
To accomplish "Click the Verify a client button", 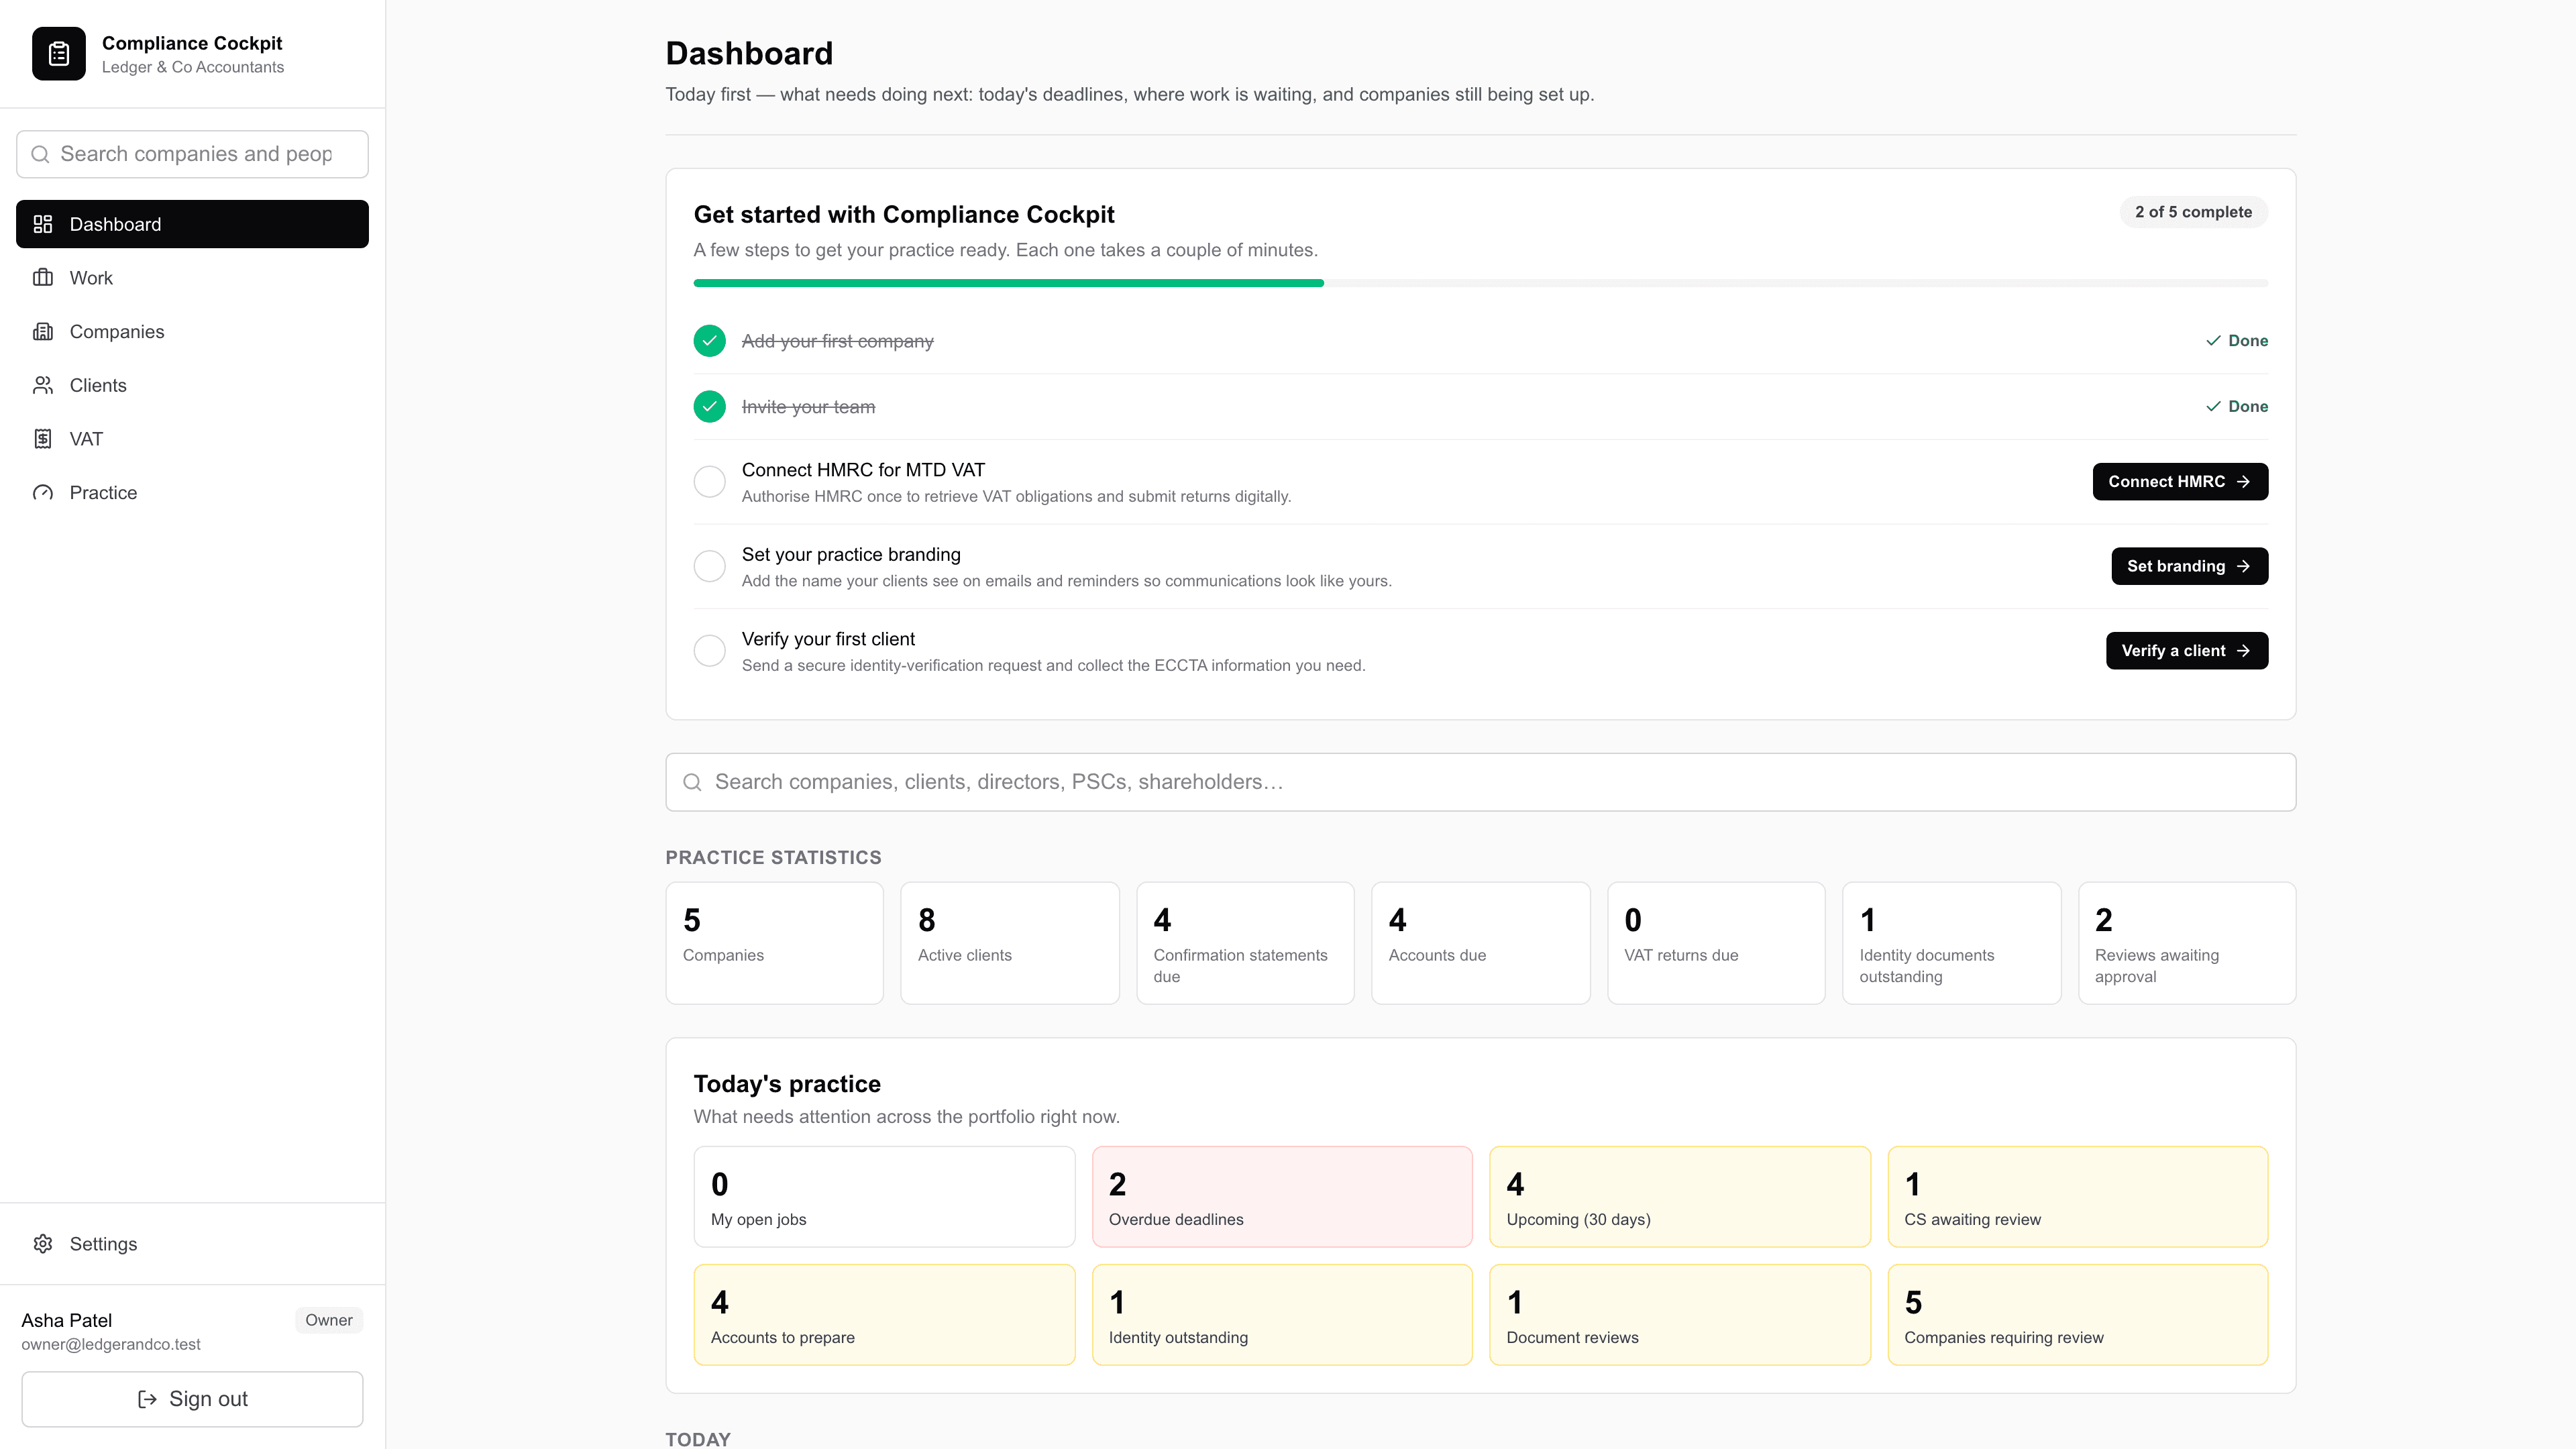I will 2187,651.
